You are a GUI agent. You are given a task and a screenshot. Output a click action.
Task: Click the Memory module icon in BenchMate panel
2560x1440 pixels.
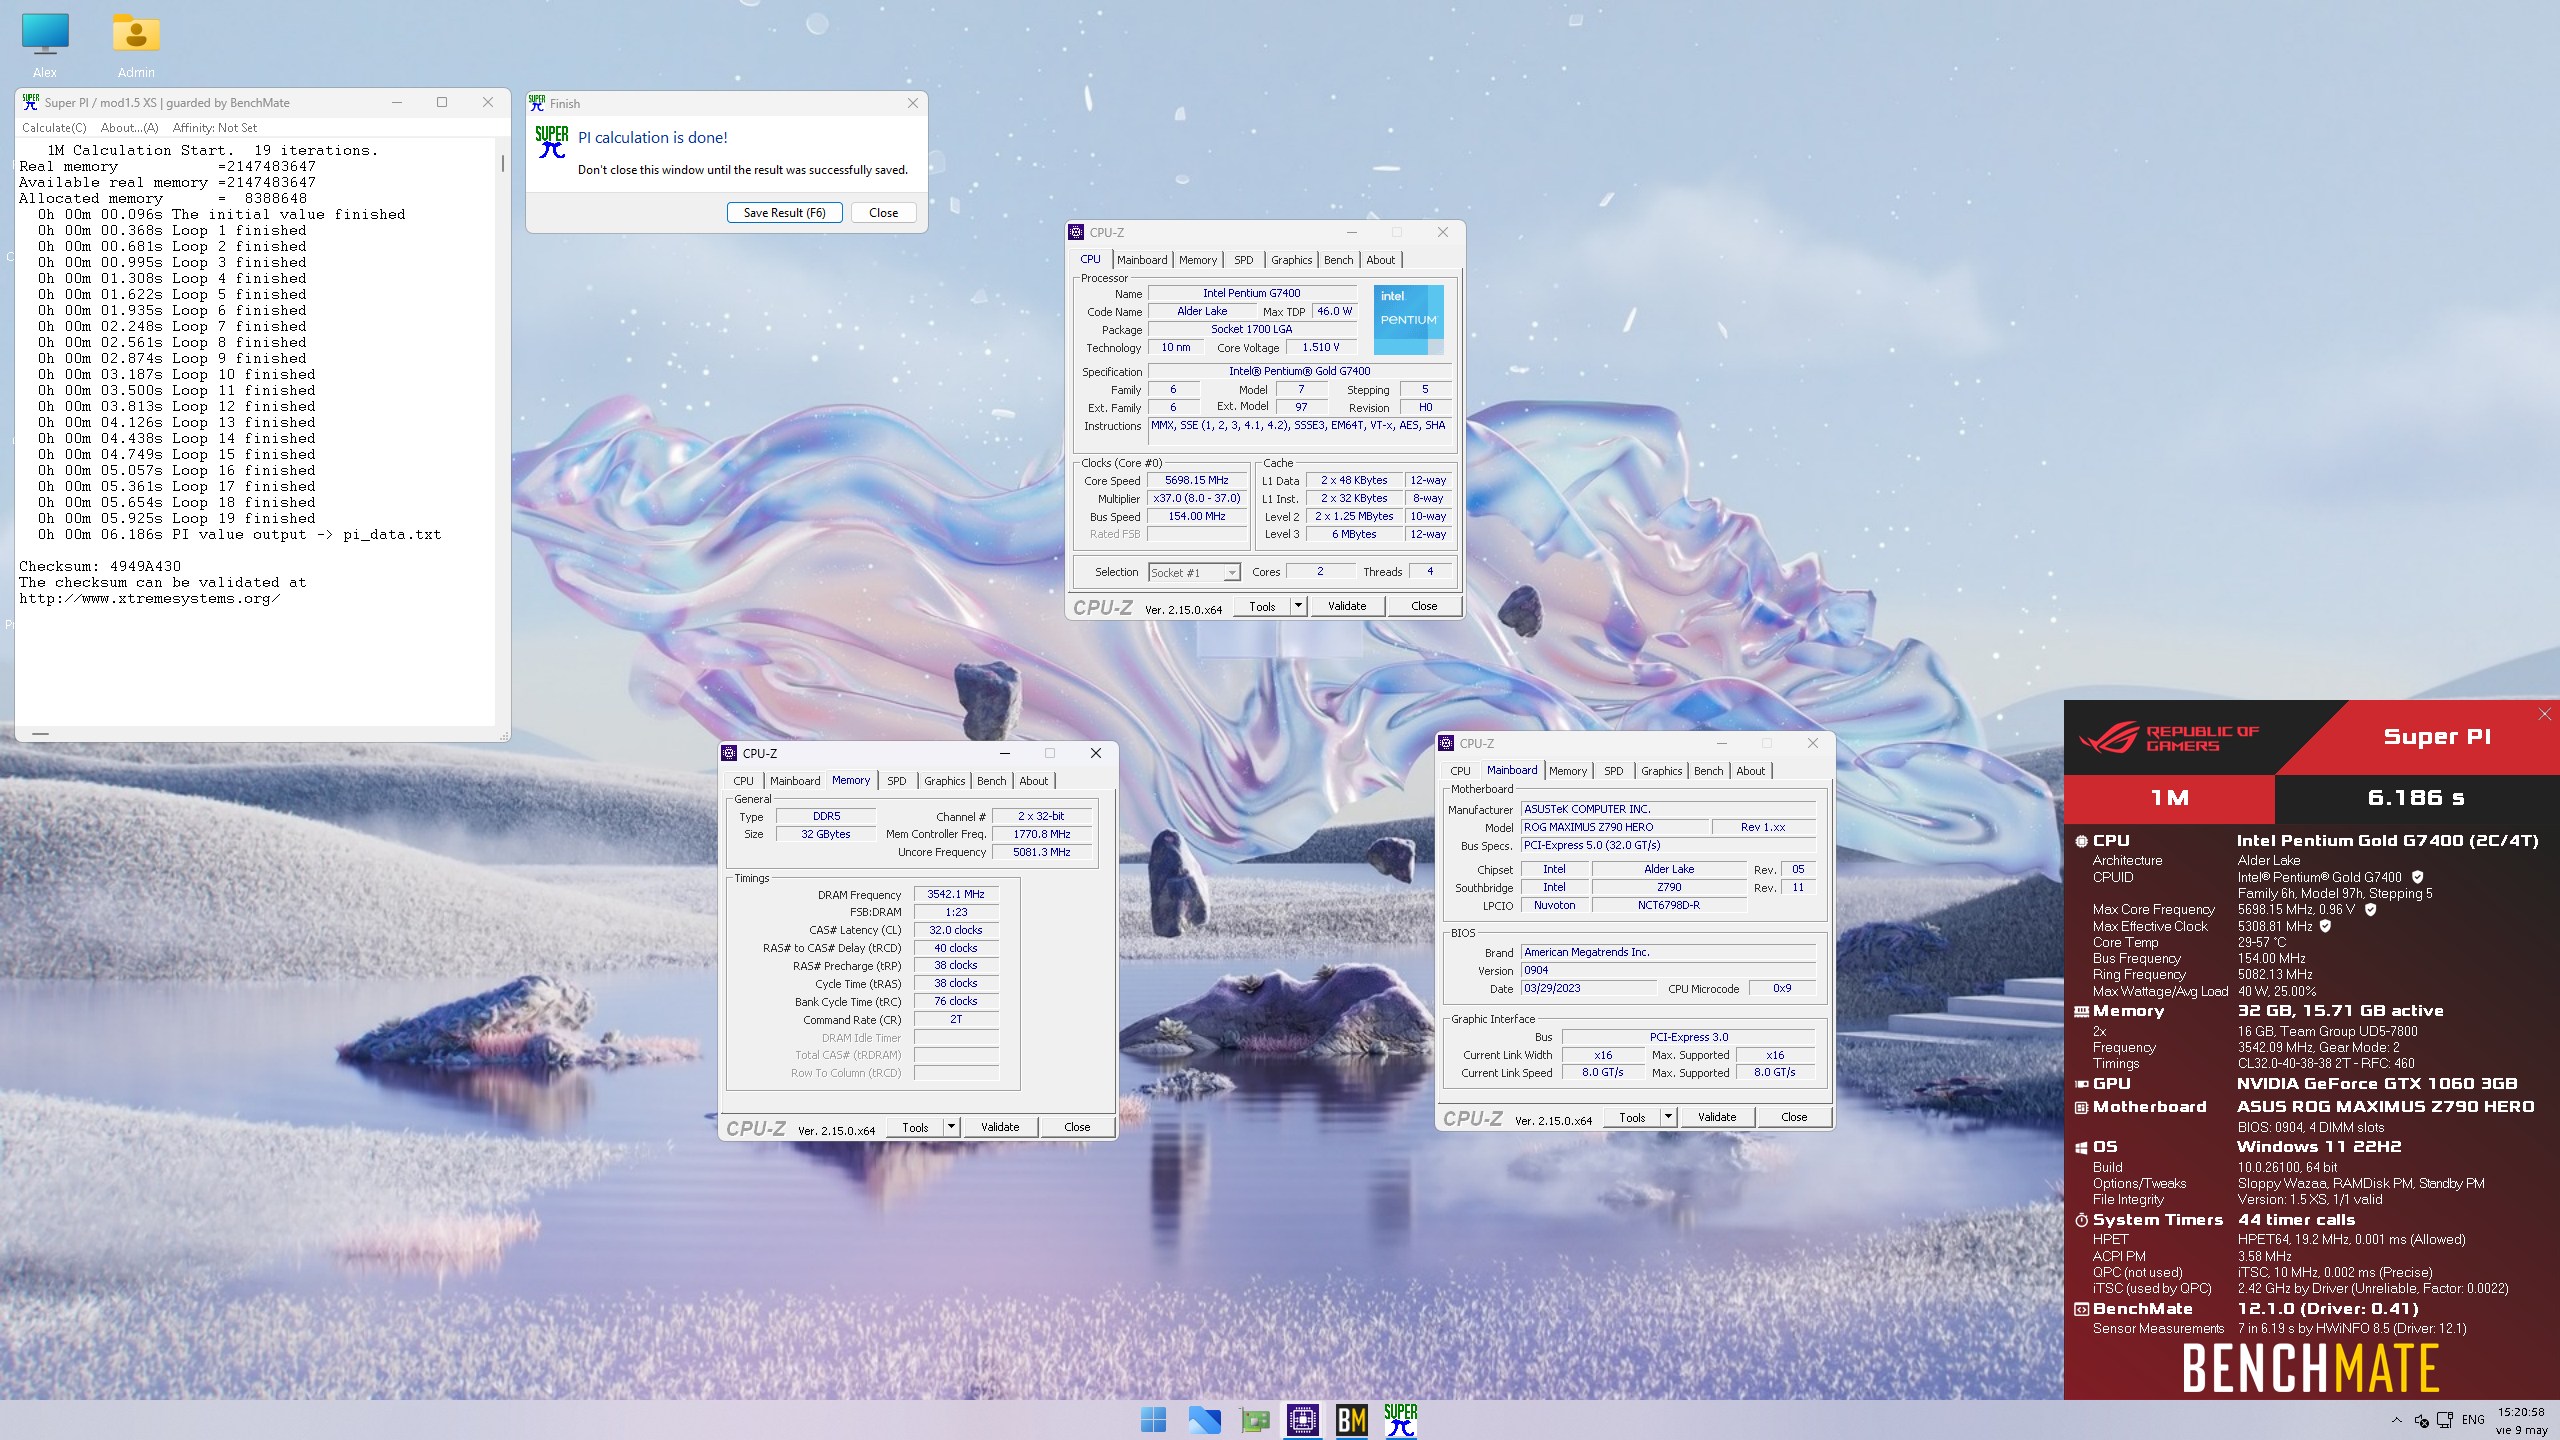2081,1012
